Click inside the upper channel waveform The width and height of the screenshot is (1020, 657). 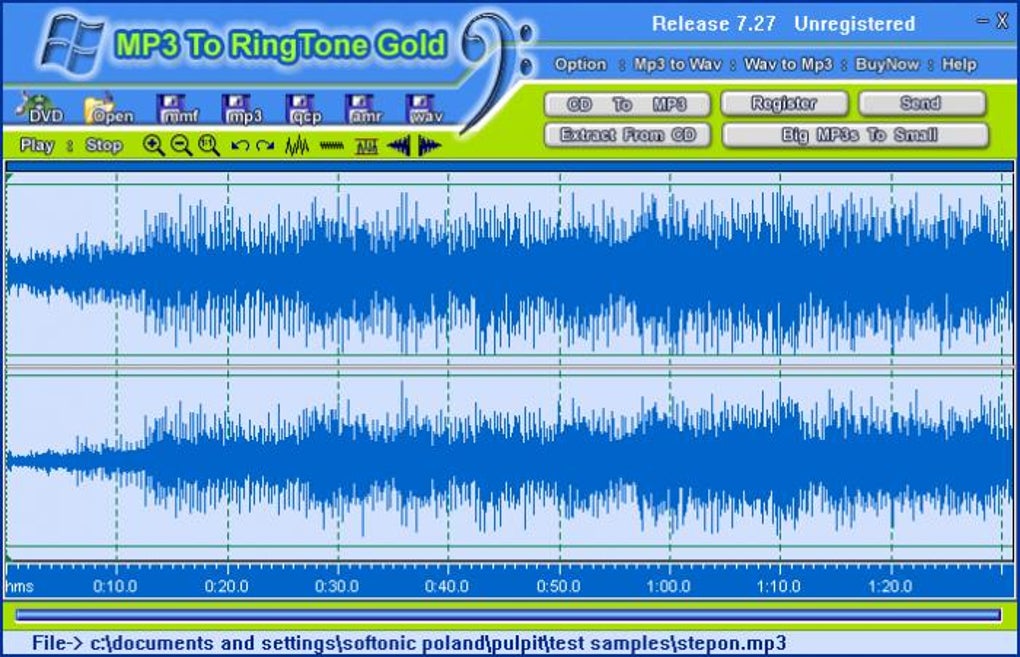tap(510, 270)
